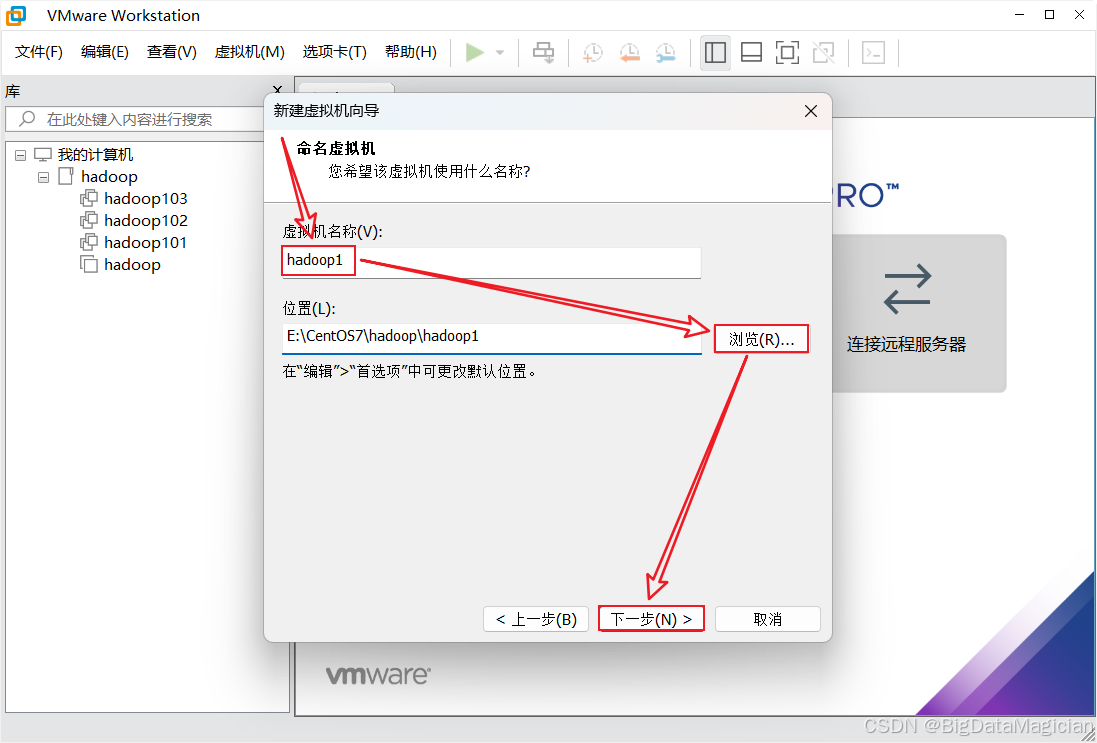
Task: Click the hadoop103 VM icon
Action: click(89, 199)
